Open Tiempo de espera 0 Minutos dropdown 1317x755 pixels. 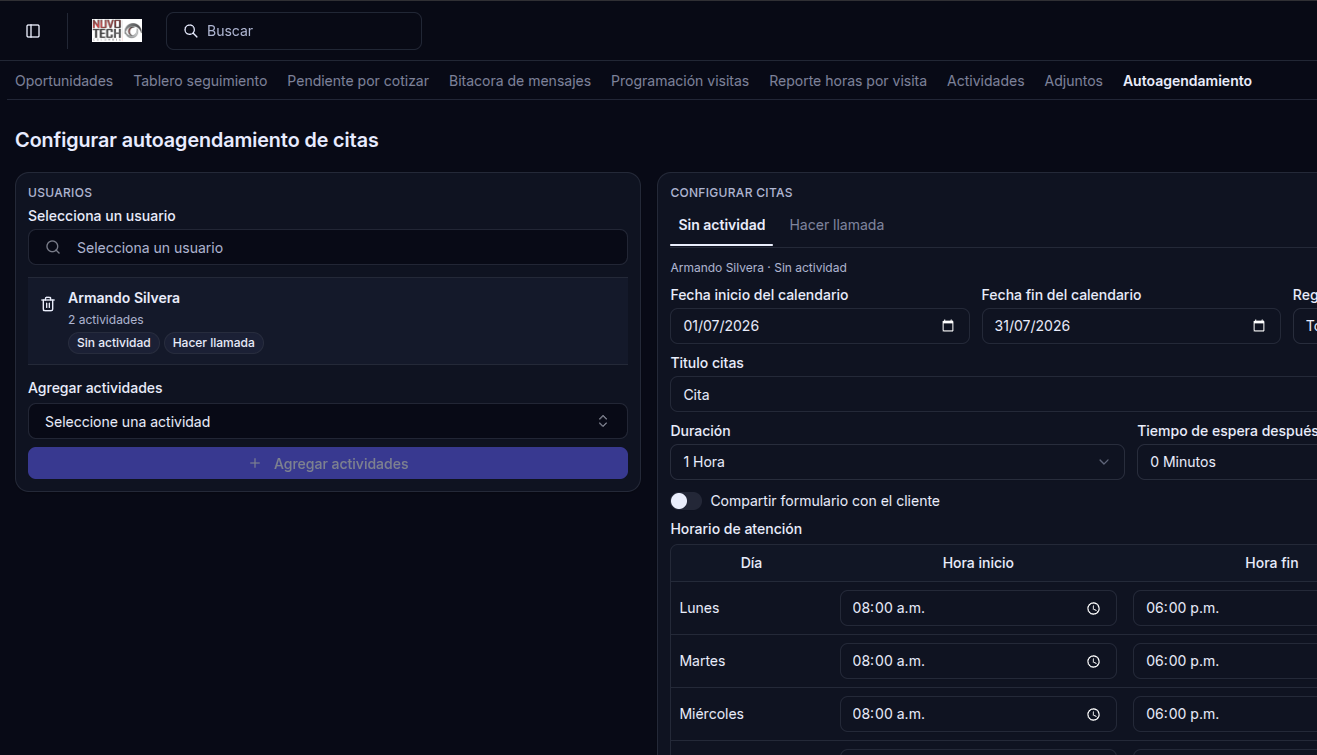click(x=1227, y=462)
